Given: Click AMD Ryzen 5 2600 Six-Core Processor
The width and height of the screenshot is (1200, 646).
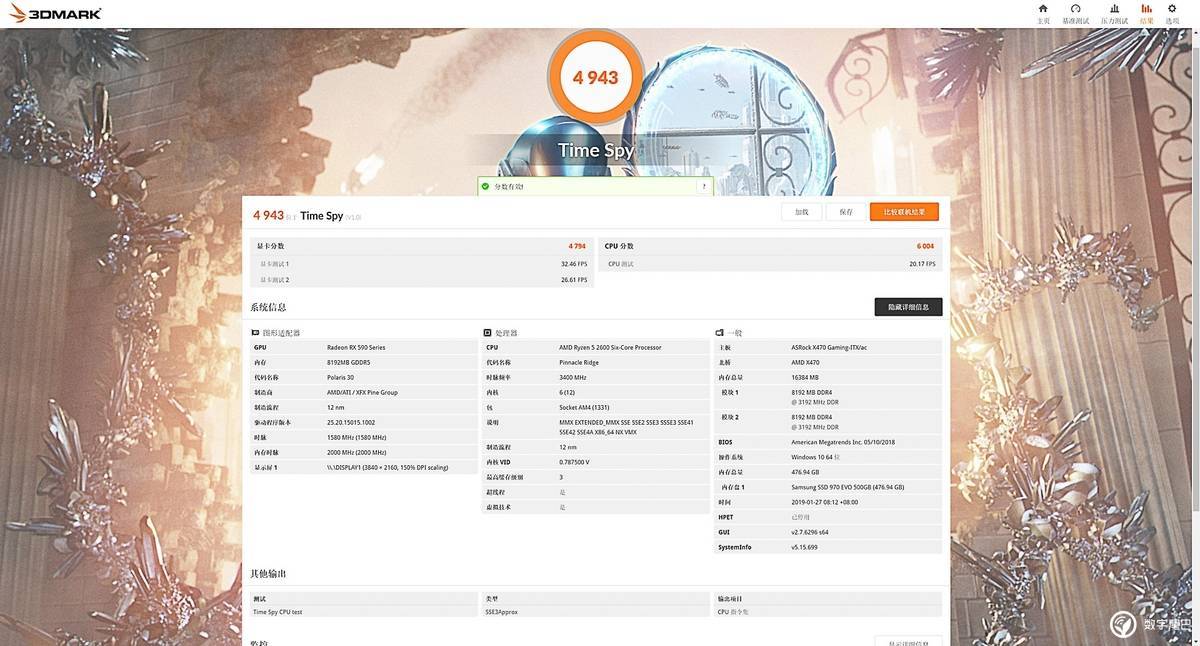Looking at the screenshot, I should pos(610,347).
